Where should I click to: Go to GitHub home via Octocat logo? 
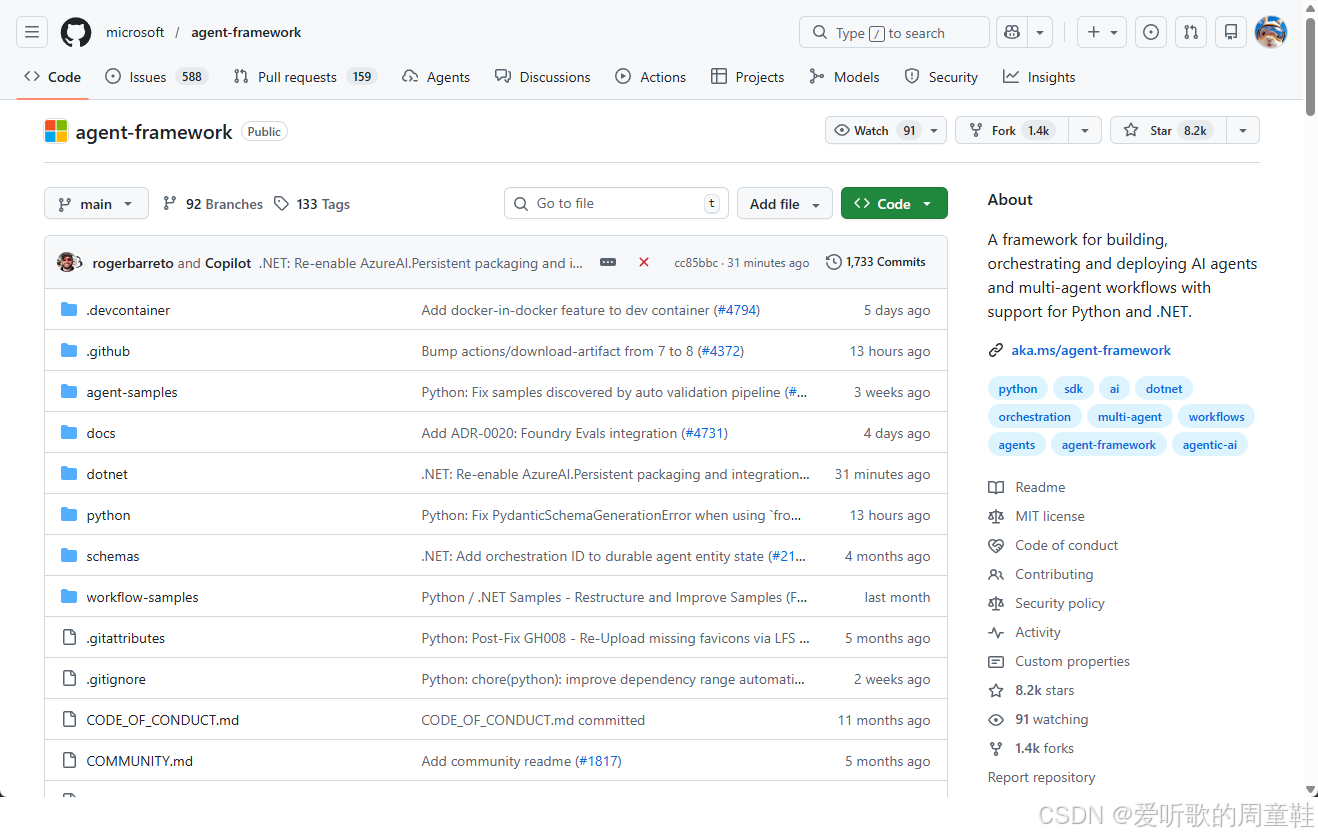(76, 32)
